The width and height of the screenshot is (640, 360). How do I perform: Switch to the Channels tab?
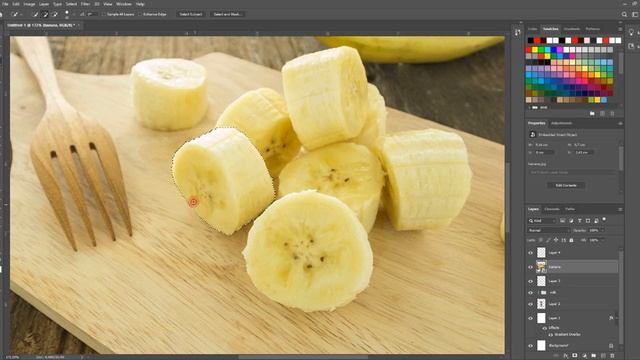(x=552, y=209)
